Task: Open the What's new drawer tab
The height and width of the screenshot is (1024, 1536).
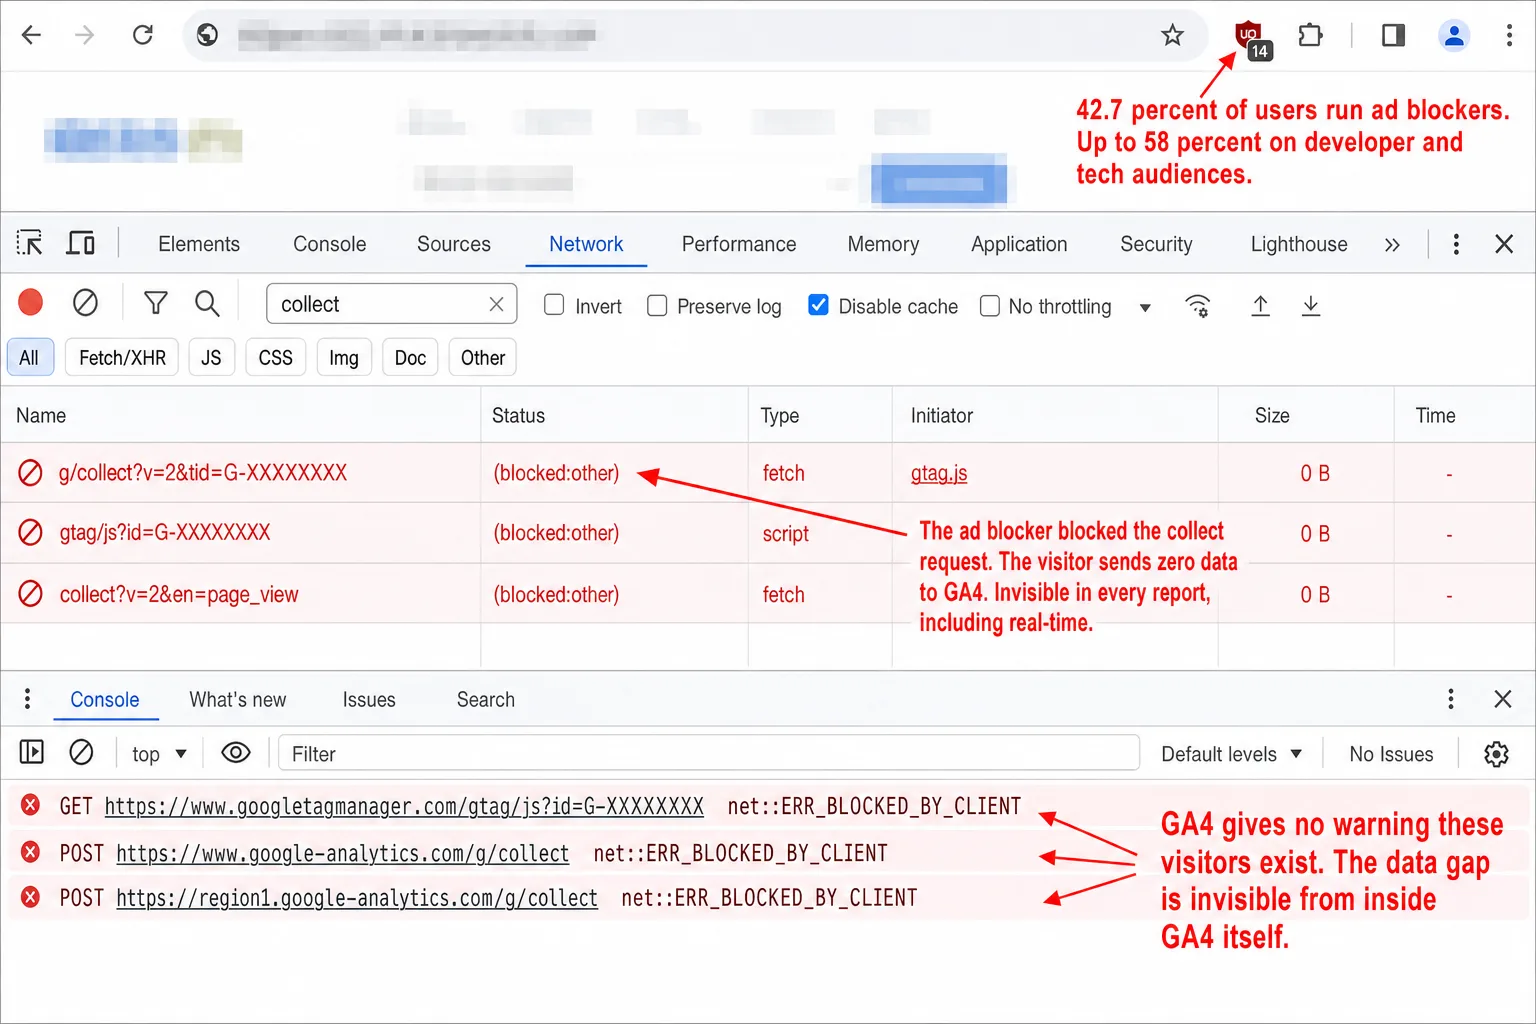Action: coord(238,699)
